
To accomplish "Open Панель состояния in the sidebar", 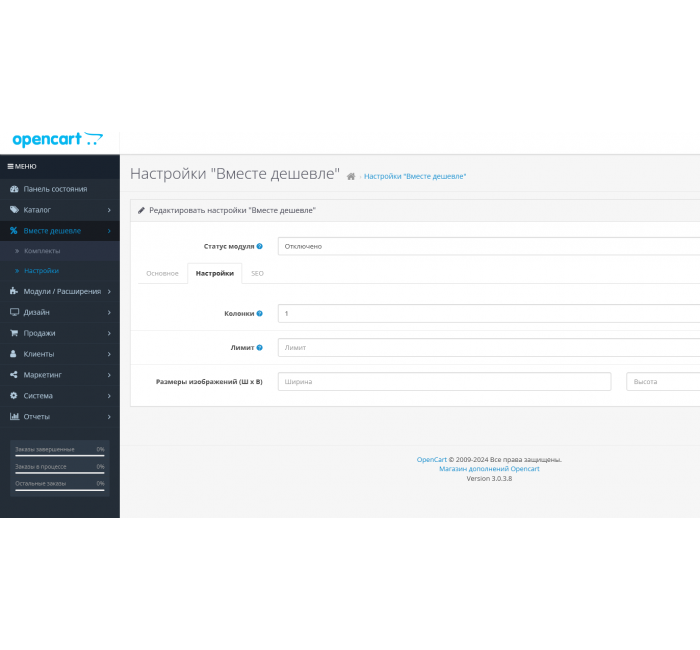I will [x=60, y=189].
